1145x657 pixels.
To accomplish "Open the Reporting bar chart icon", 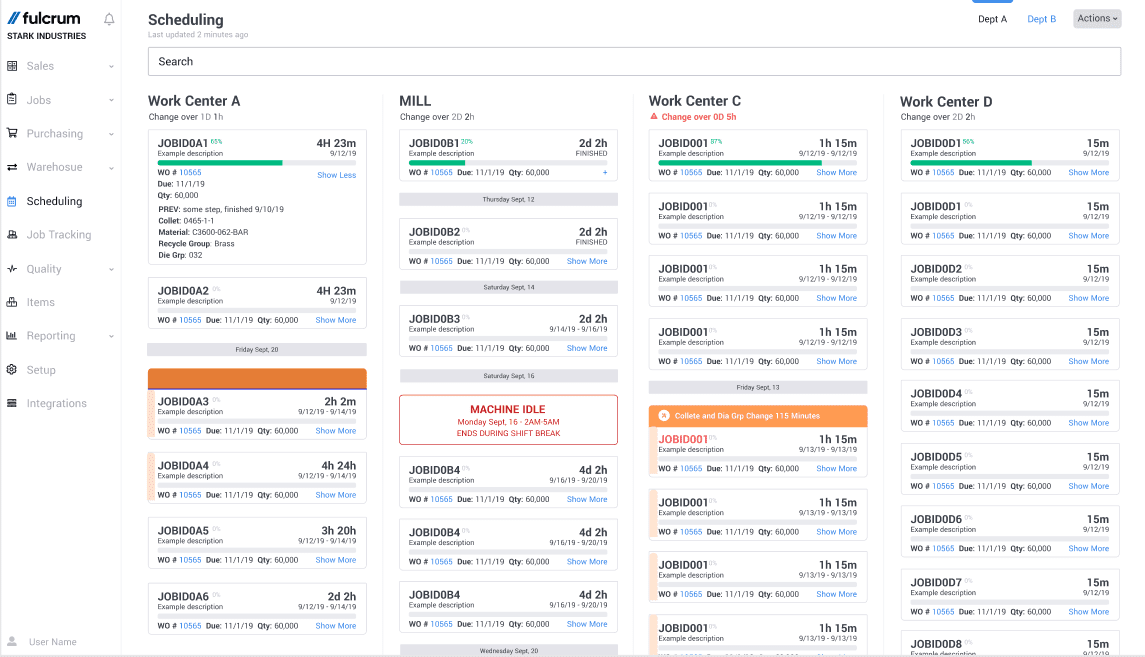I will click(14, 335).
